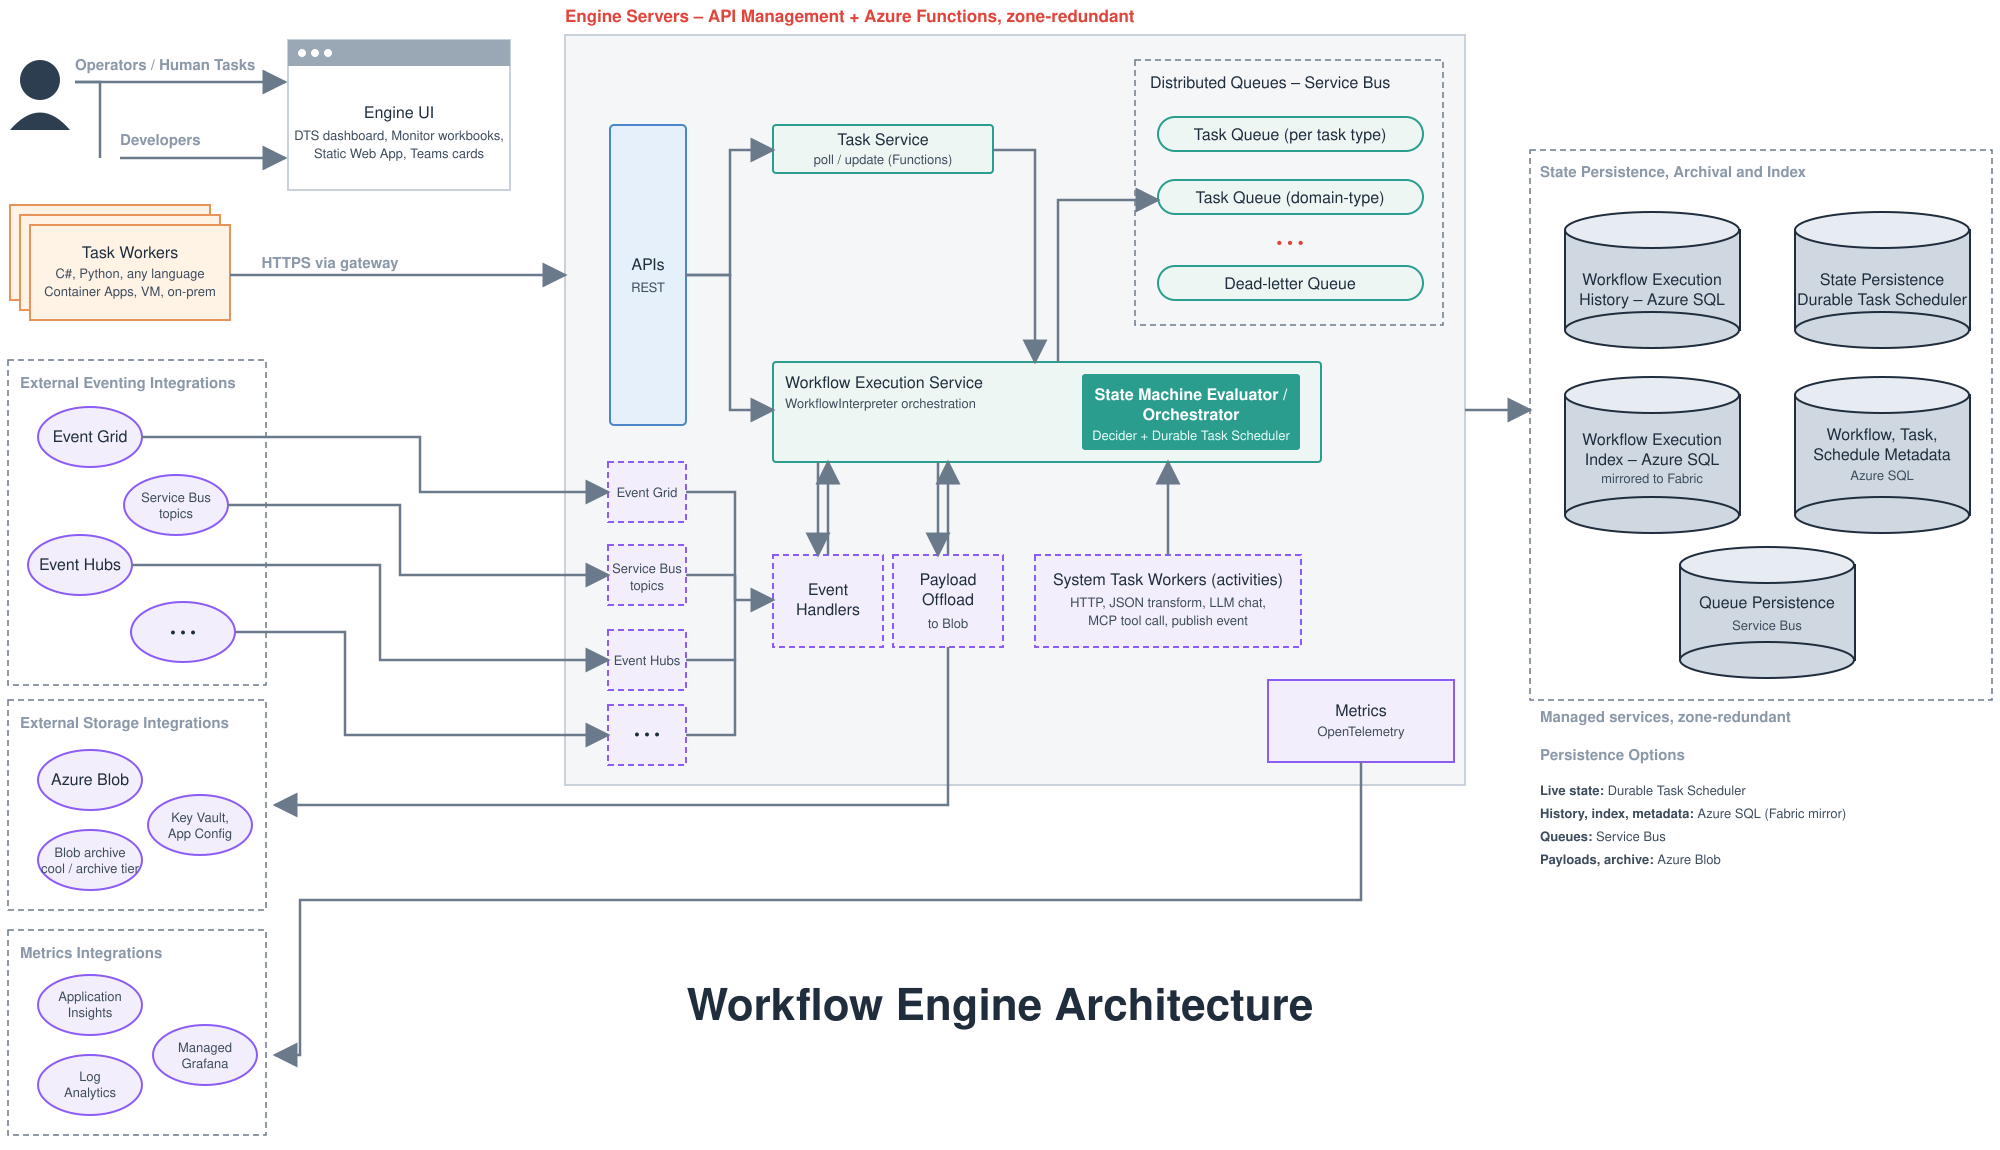The height and width of the screenshot is (1150, 2000).
Task: Select the State Persistence Durable Task Scheduler cylinder
Action: coord(1882,280)
